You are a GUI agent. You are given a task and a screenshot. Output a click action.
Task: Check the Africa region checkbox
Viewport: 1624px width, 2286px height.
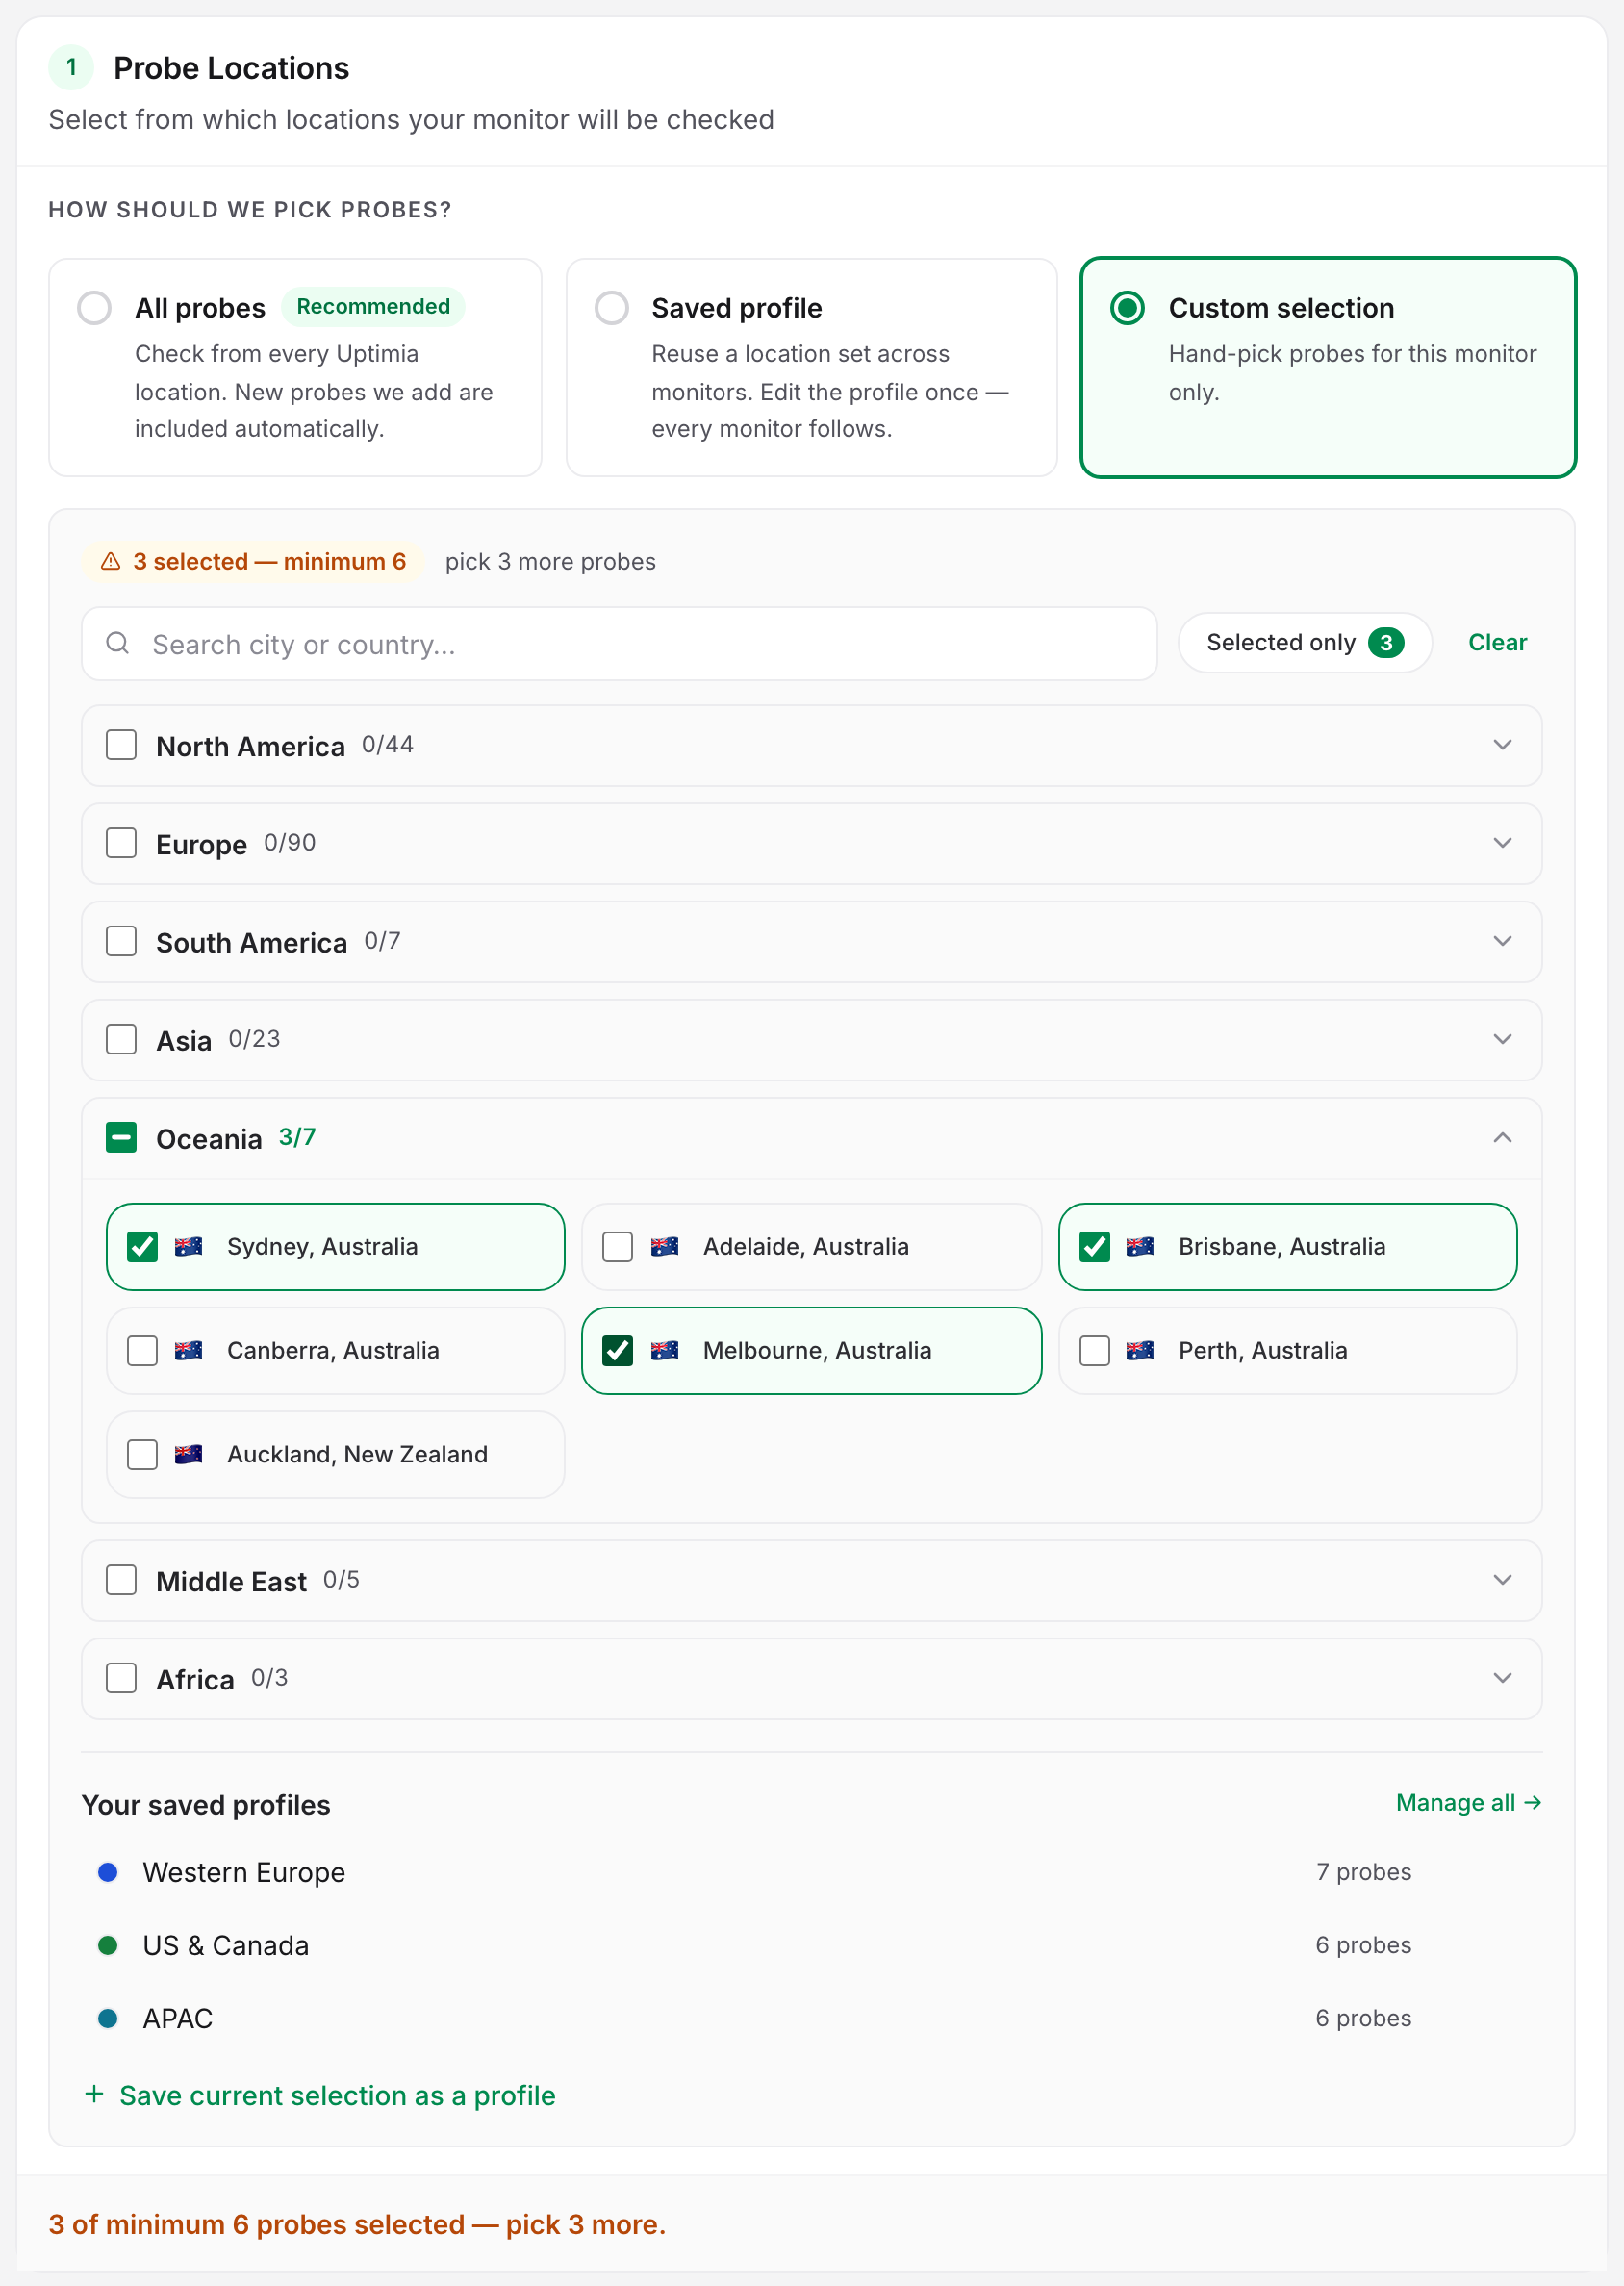(x=121, y=1678)
